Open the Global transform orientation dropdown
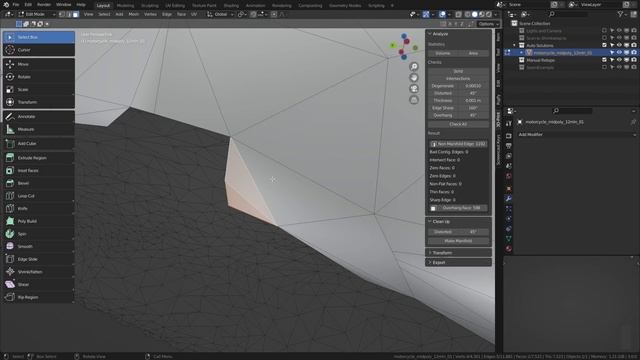The width and height of the screenshot is (640, 360). click(220, 14)
